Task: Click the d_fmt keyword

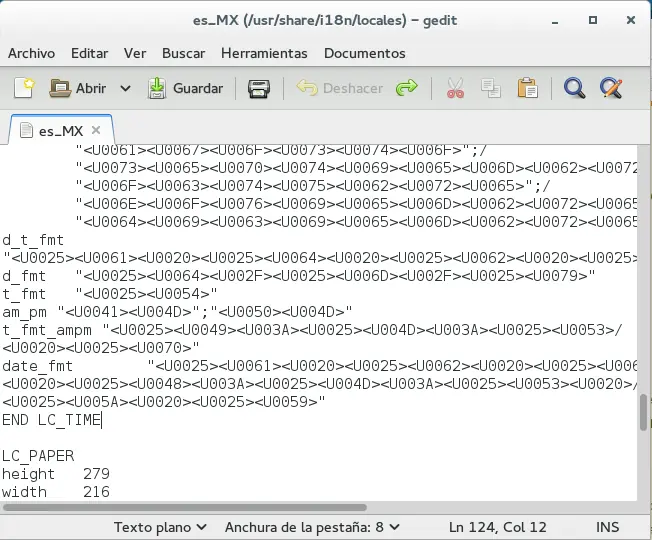Action: tap(24, 276)
